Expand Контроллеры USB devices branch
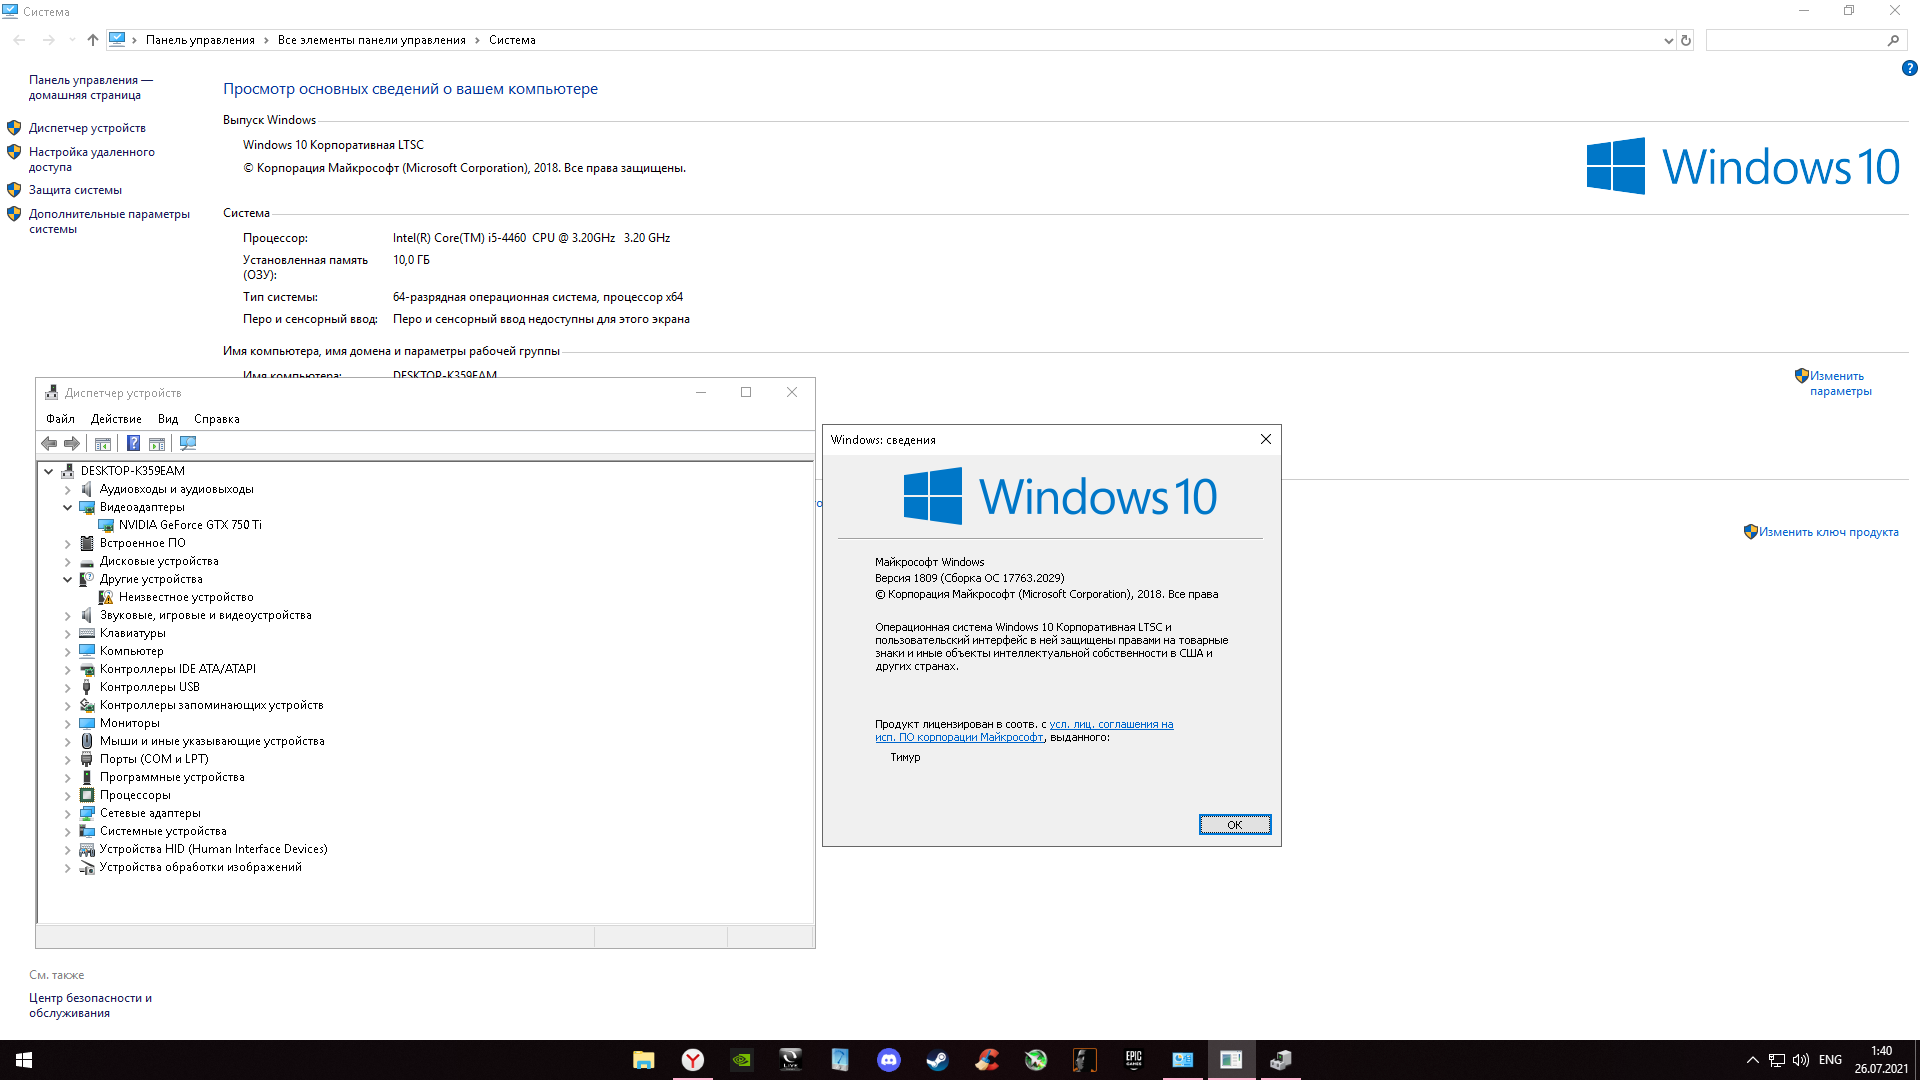The width and height of the screenshot is (1920, 1080). coord(67,686)
